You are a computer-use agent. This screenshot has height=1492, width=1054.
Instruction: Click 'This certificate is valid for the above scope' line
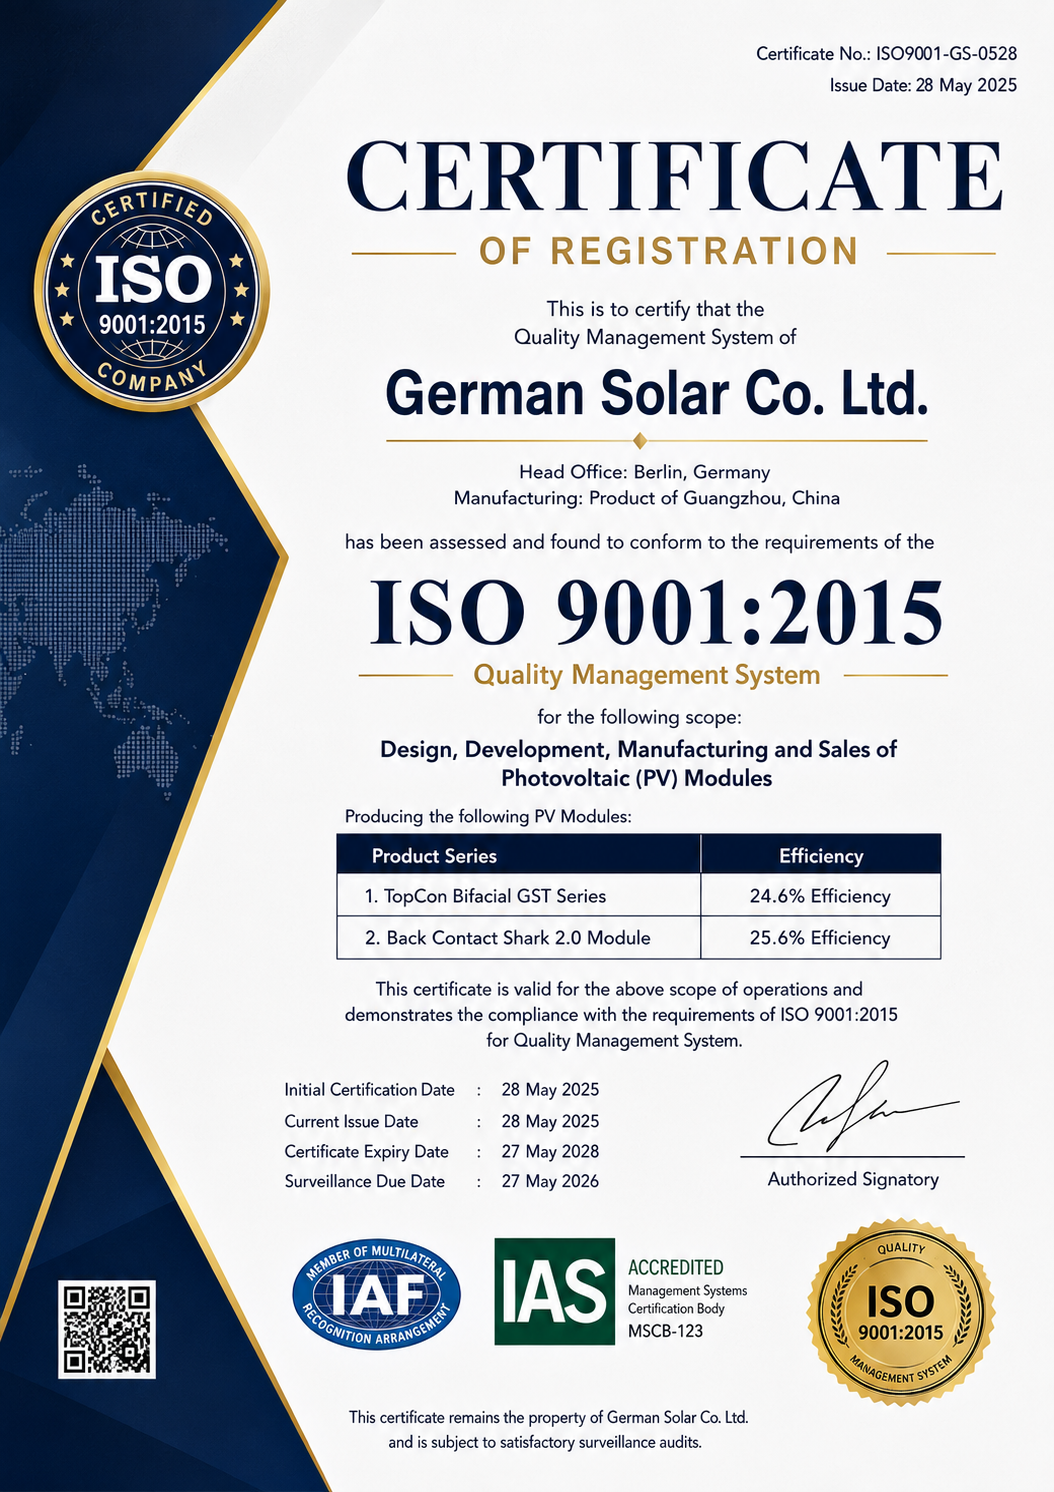619,989
